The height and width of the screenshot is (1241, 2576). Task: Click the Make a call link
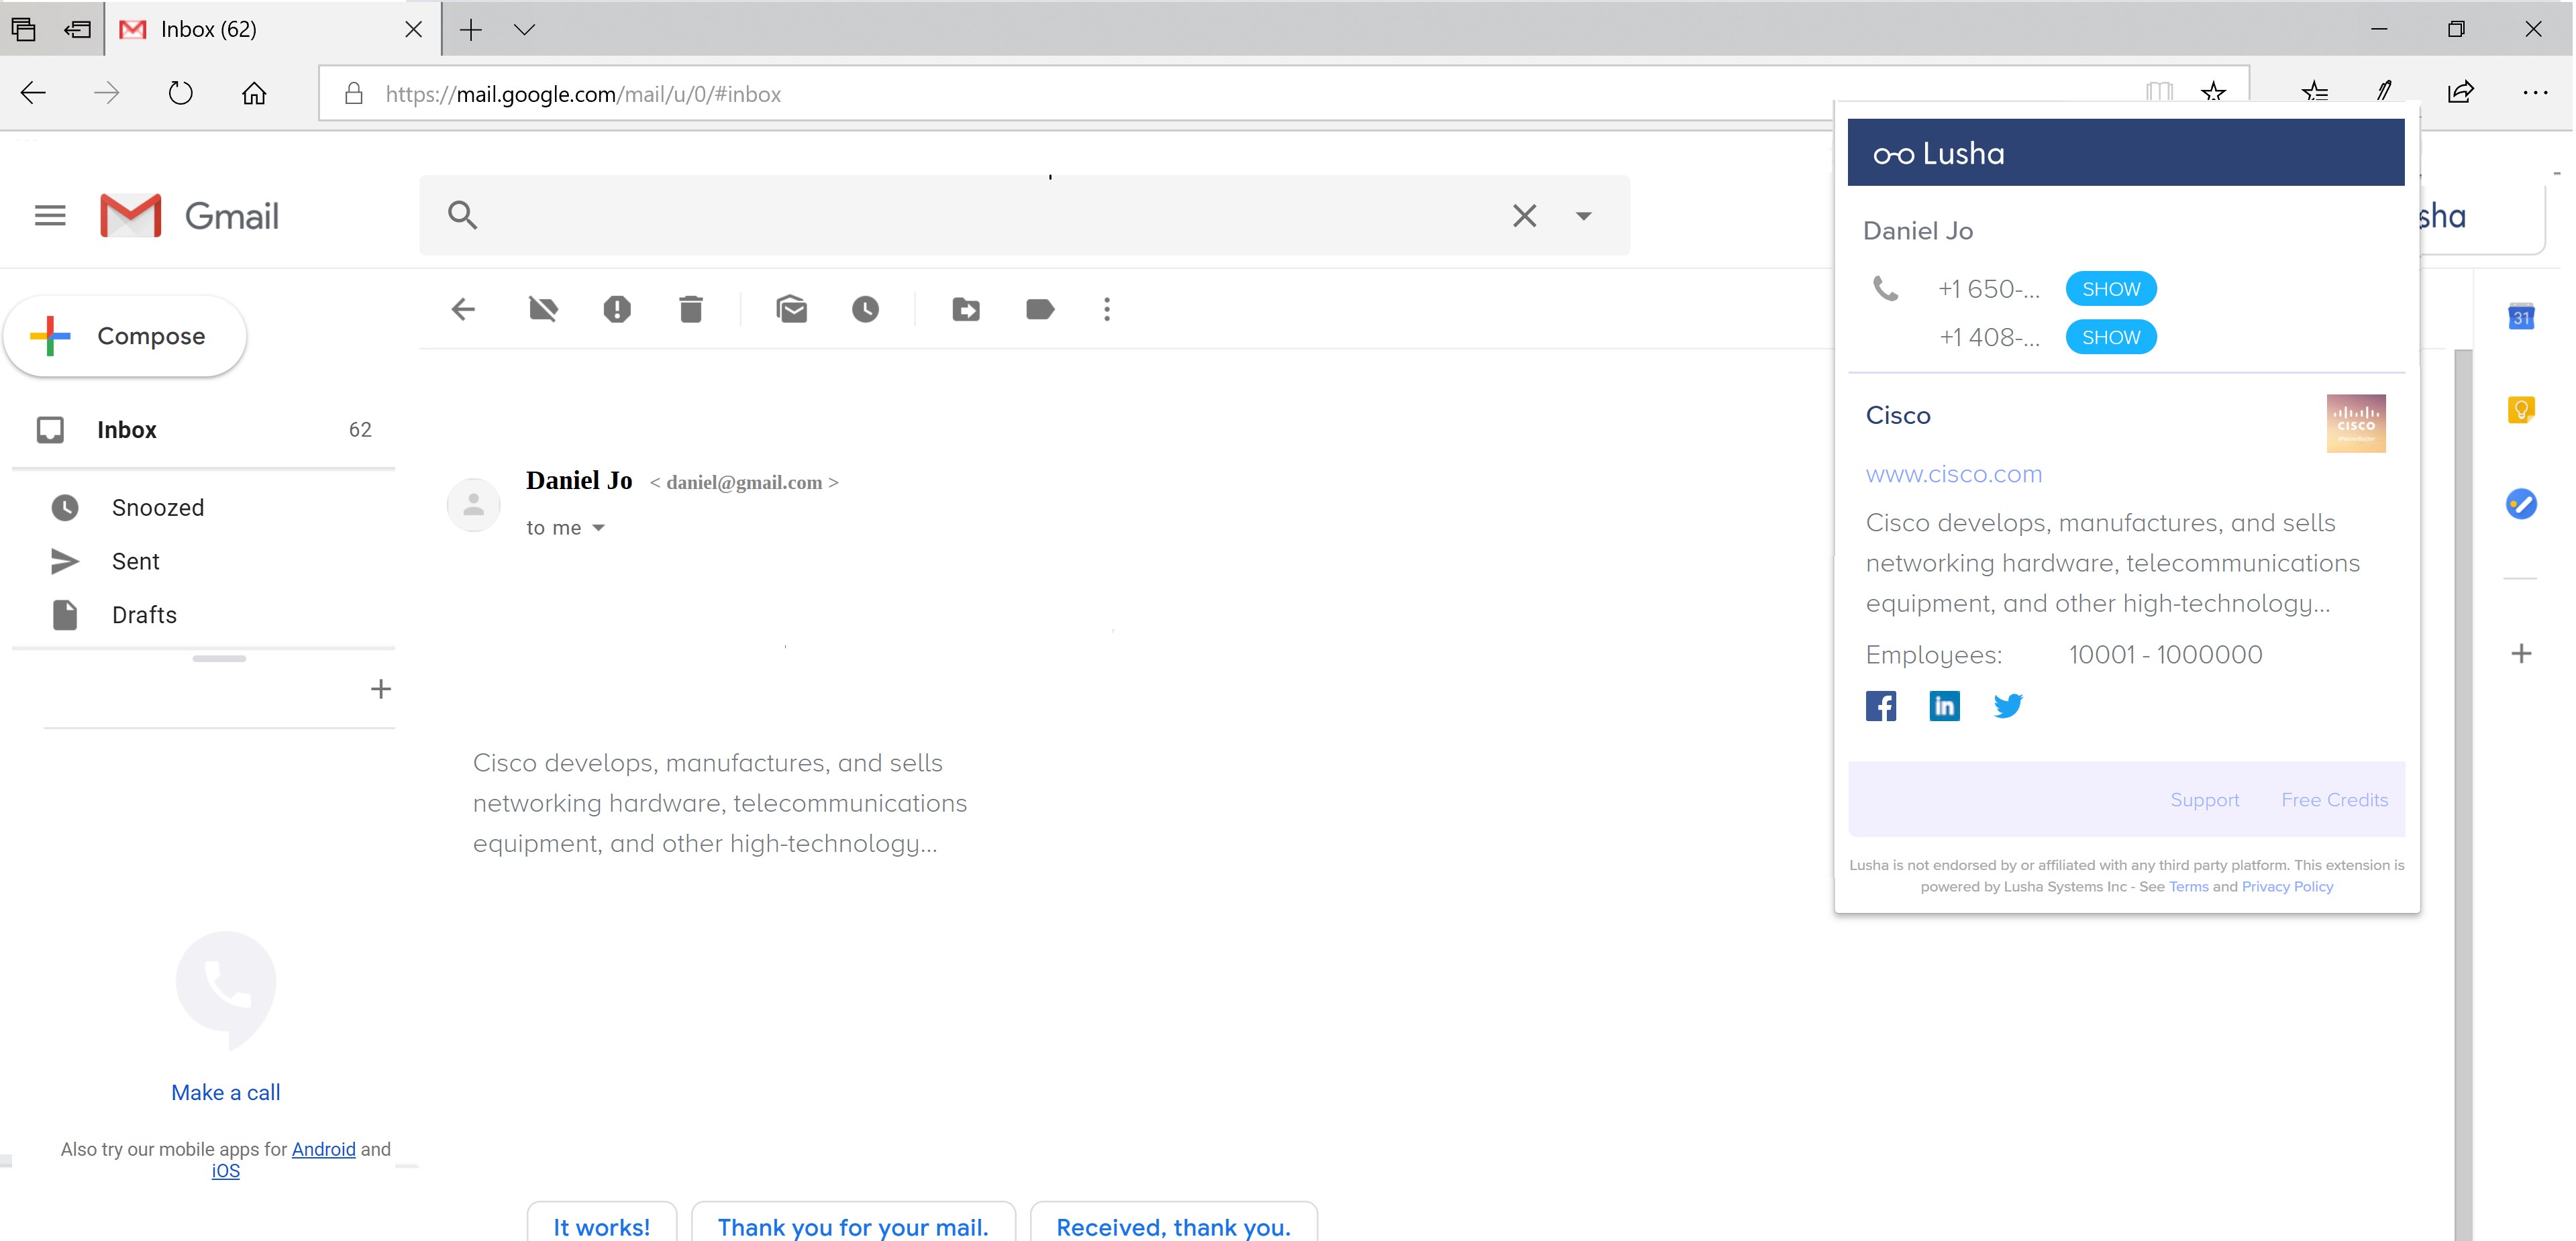point(226,1093)
